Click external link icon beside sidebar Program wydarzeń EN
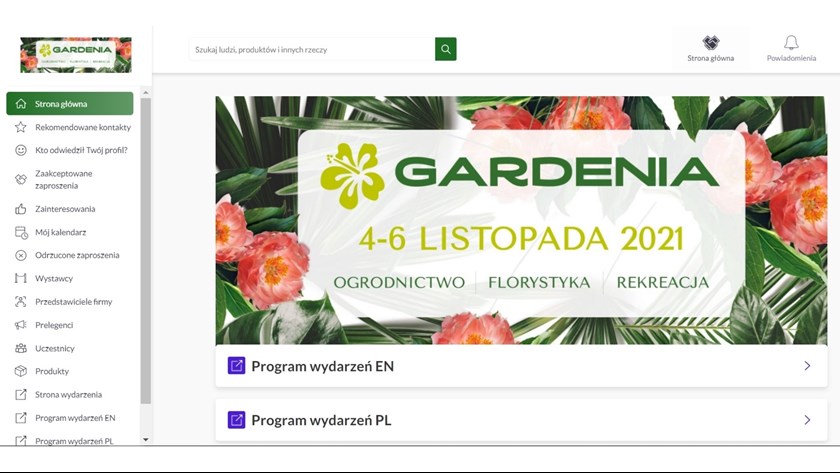 pyautogui.click(x=21, y=417)
